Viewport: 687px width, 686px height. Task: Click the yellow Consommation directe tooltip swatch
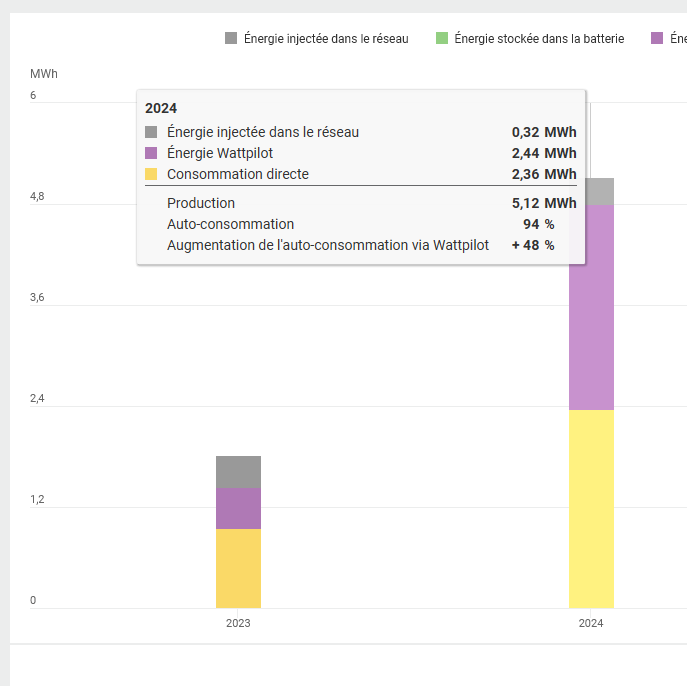152,174
